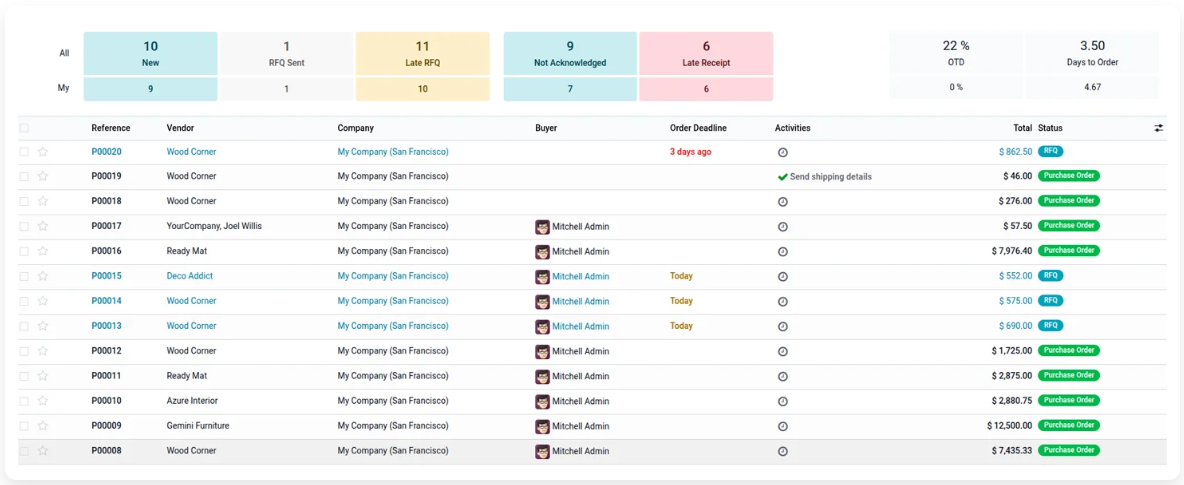Open the activity clock for P00013
The width and height of the screenshot is (1184, 485).
[782, 326]
